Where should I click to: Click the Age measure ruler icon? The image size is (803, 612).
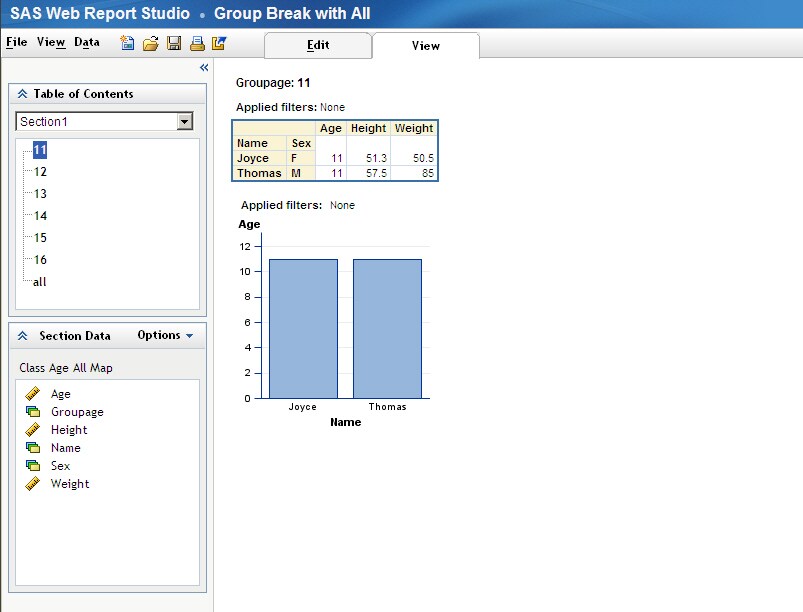pyautogui.click(x=33, y=394)
